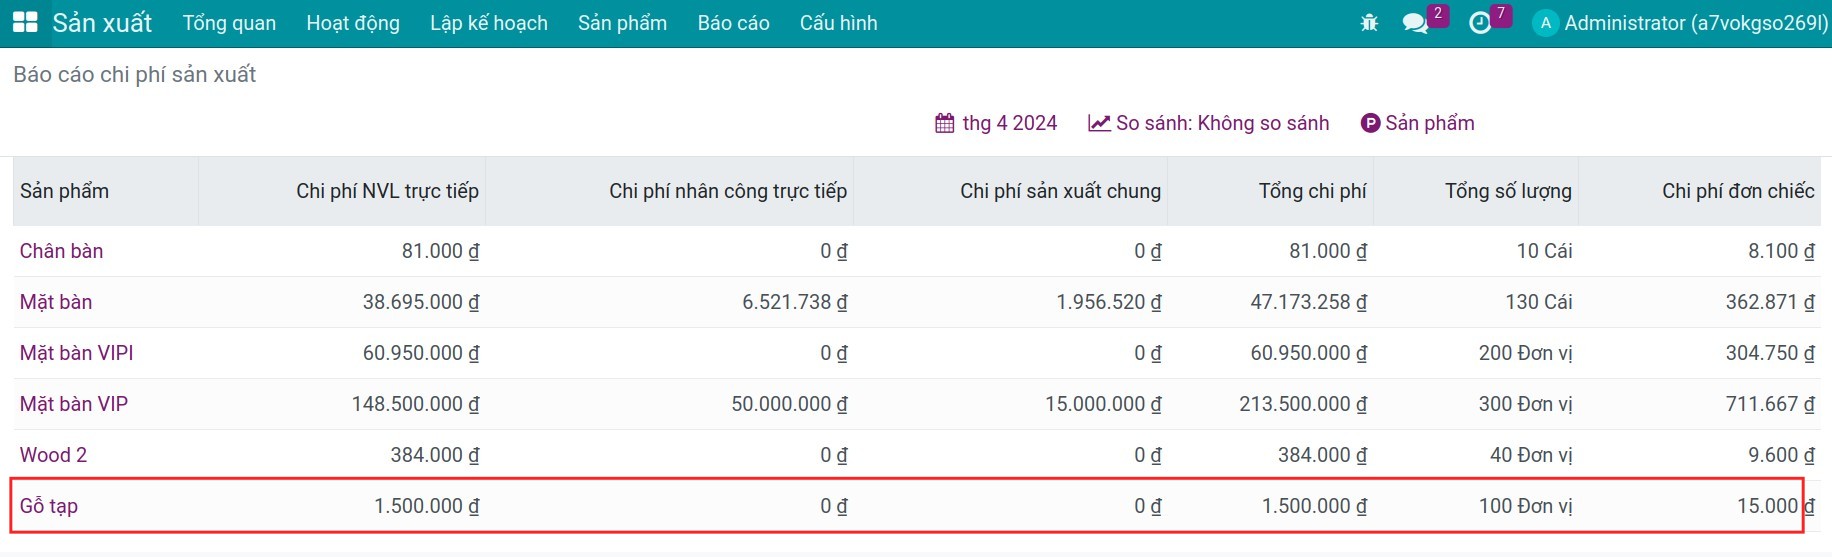Viewport: 1832px width, 557px height.
Task: Click the comparison chart icon
Action: point(1099,123)
